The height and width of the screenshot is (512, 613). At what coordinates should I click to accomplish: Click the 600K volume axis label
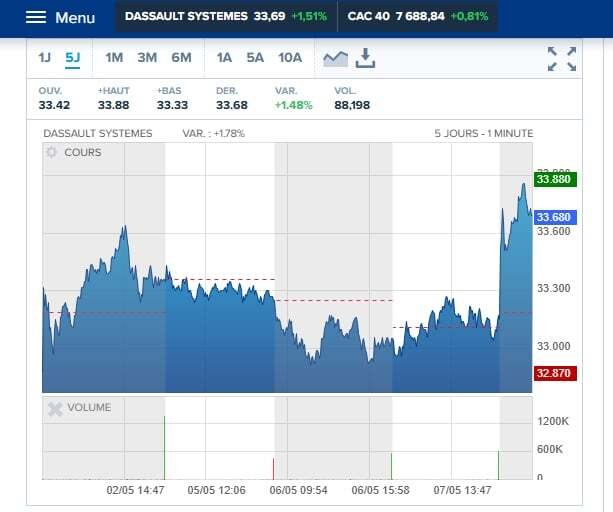550,449
